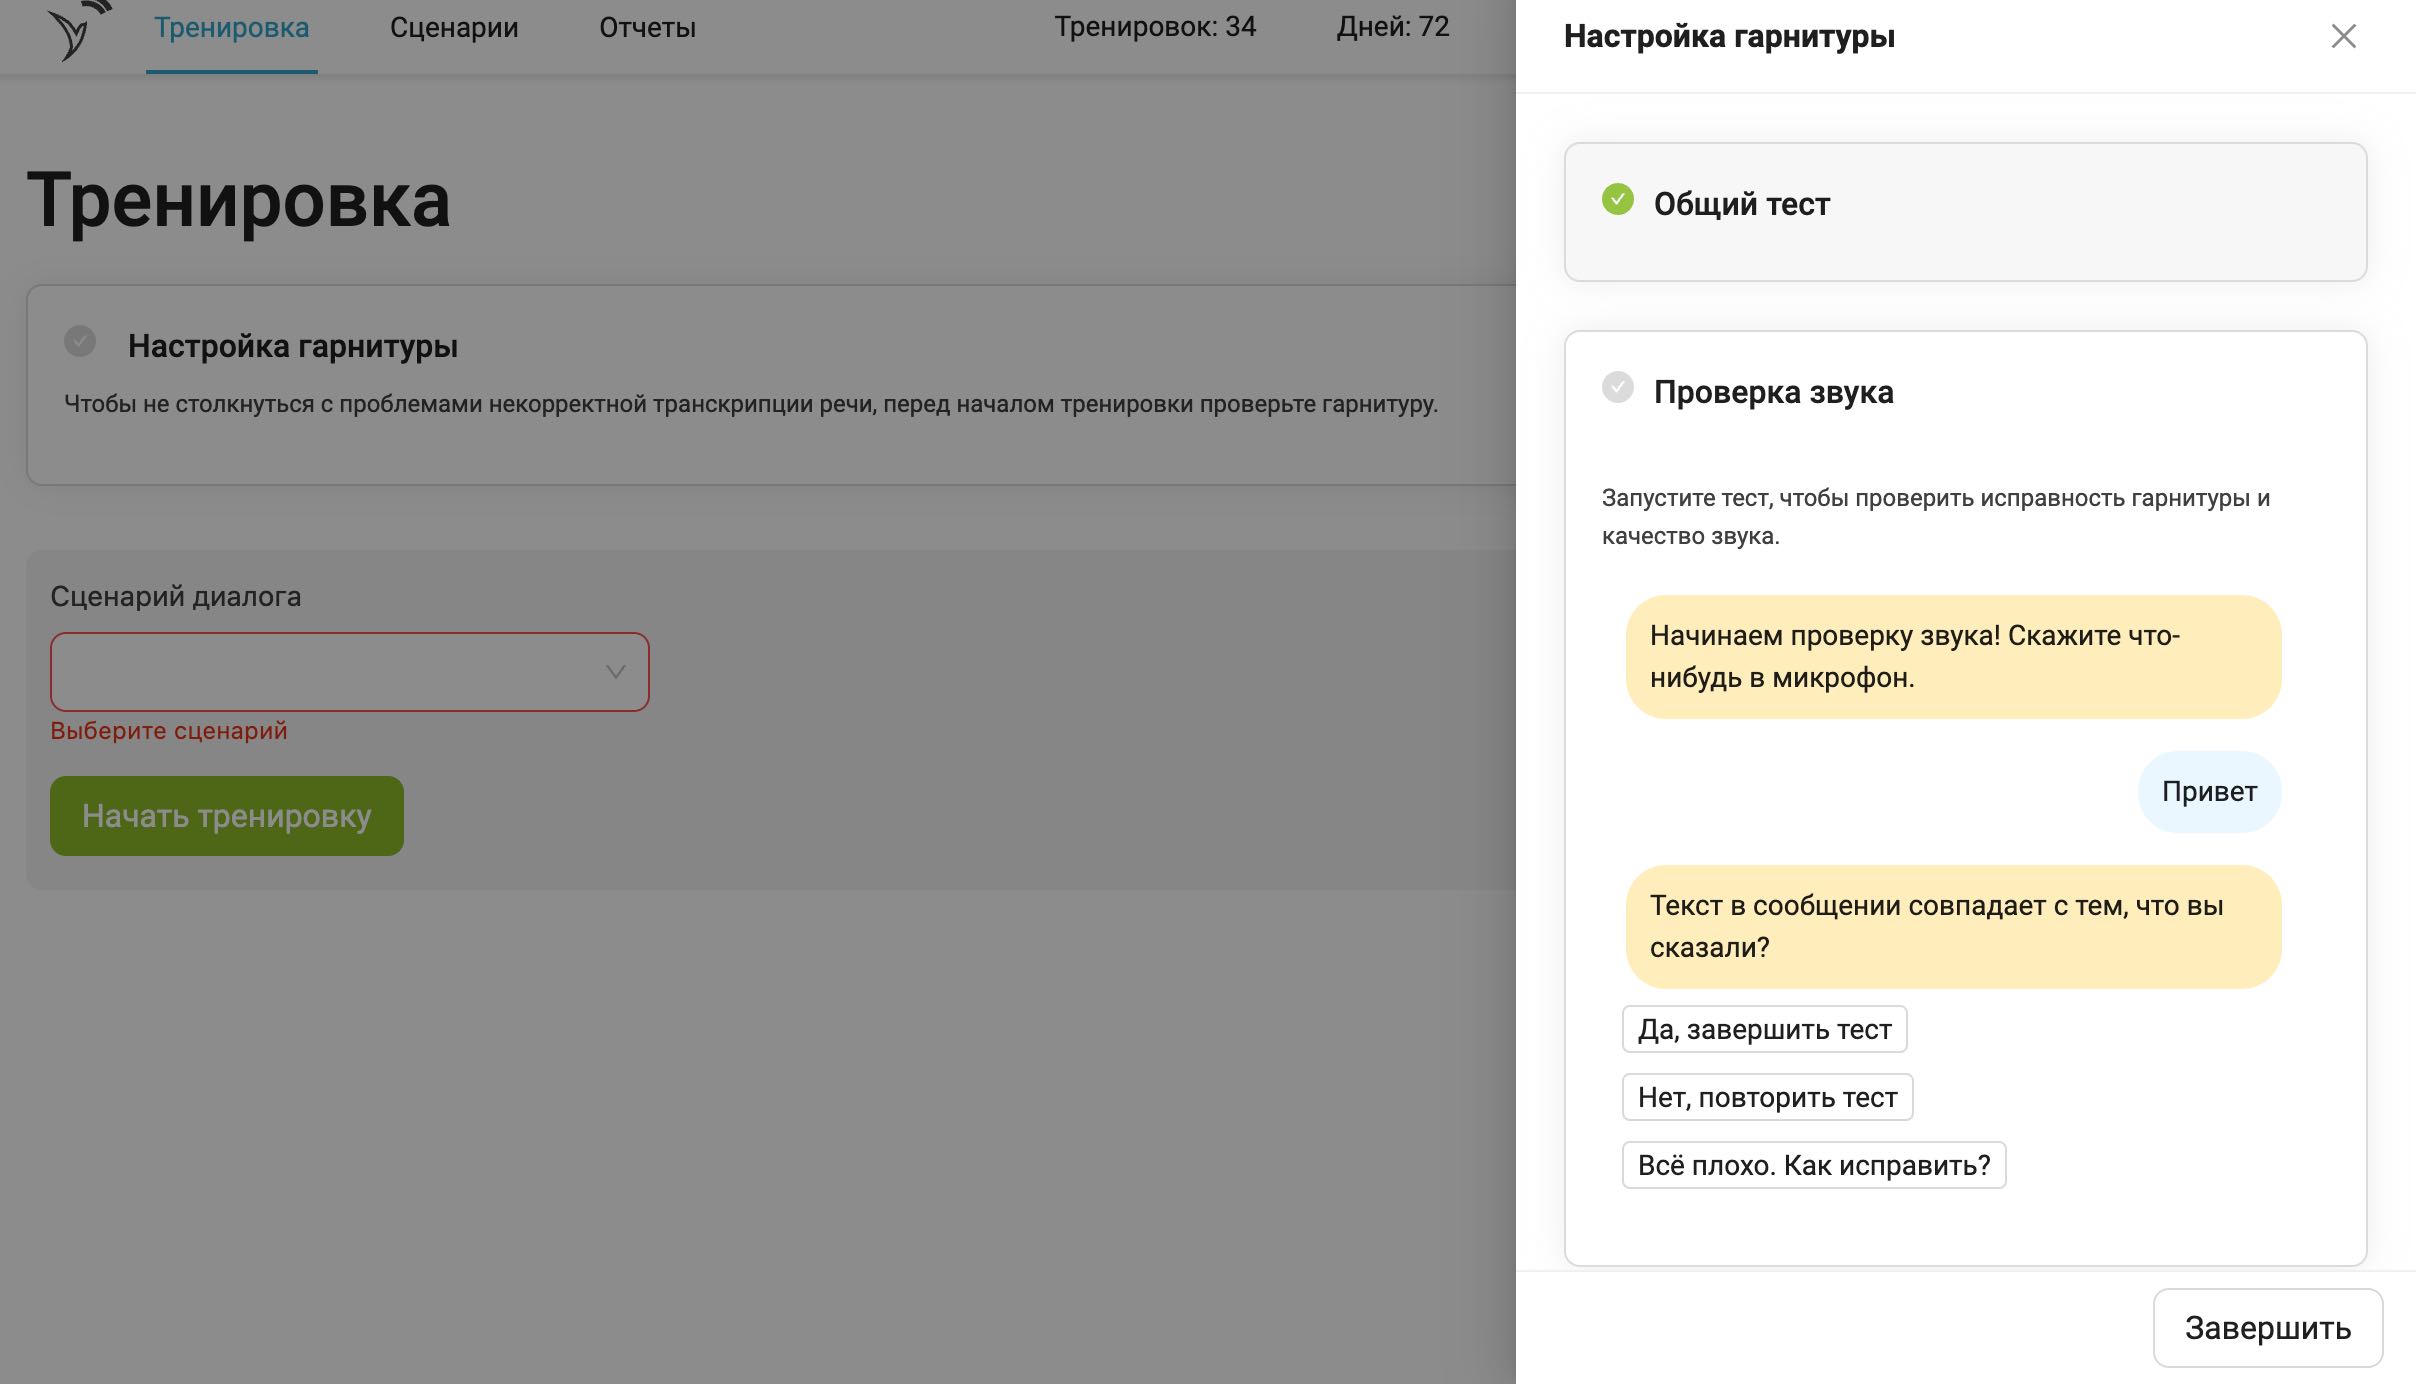This screenshot has height=1385, width=2416.
Task: Open the Сценарий диалога dropdown arrow
Action: pyautogui.click(x=615, y=672)
